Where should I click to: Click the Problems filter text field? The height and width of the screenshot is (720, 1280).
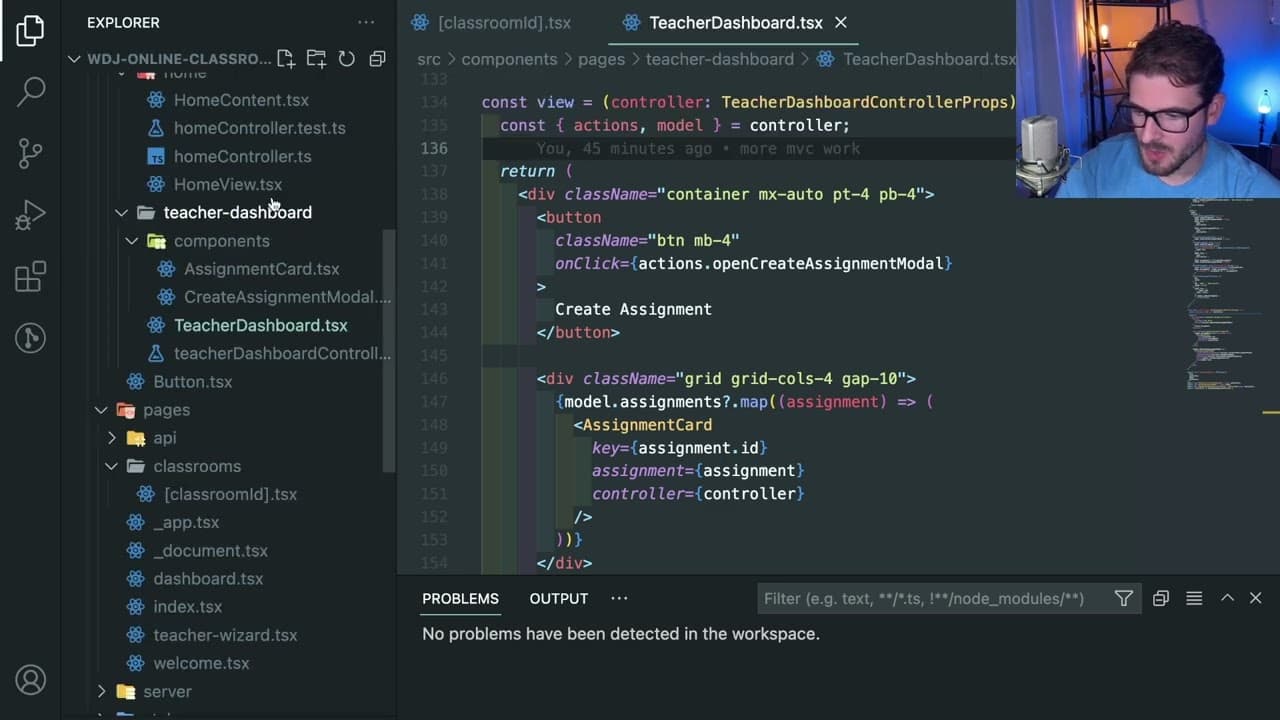(935, 598)
